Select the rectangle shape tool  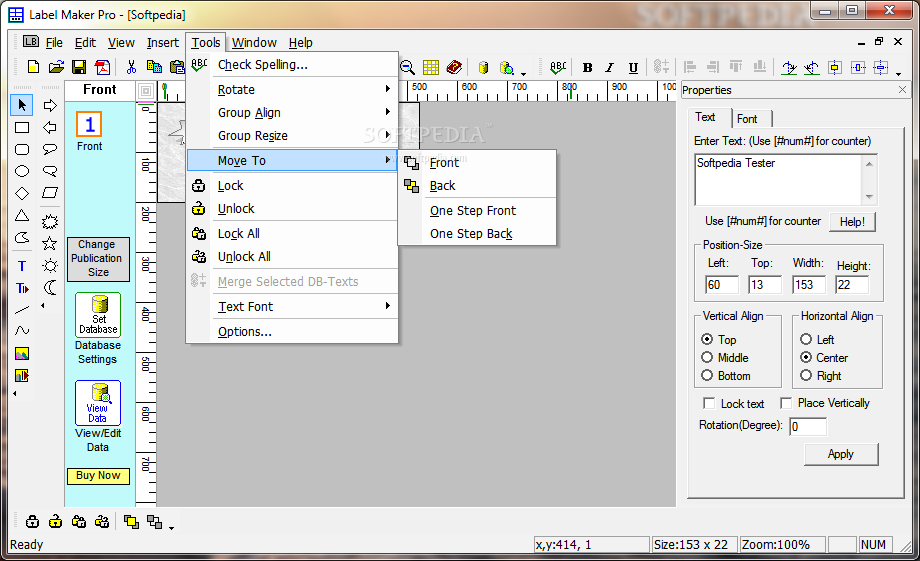click(x=22, y=127)
